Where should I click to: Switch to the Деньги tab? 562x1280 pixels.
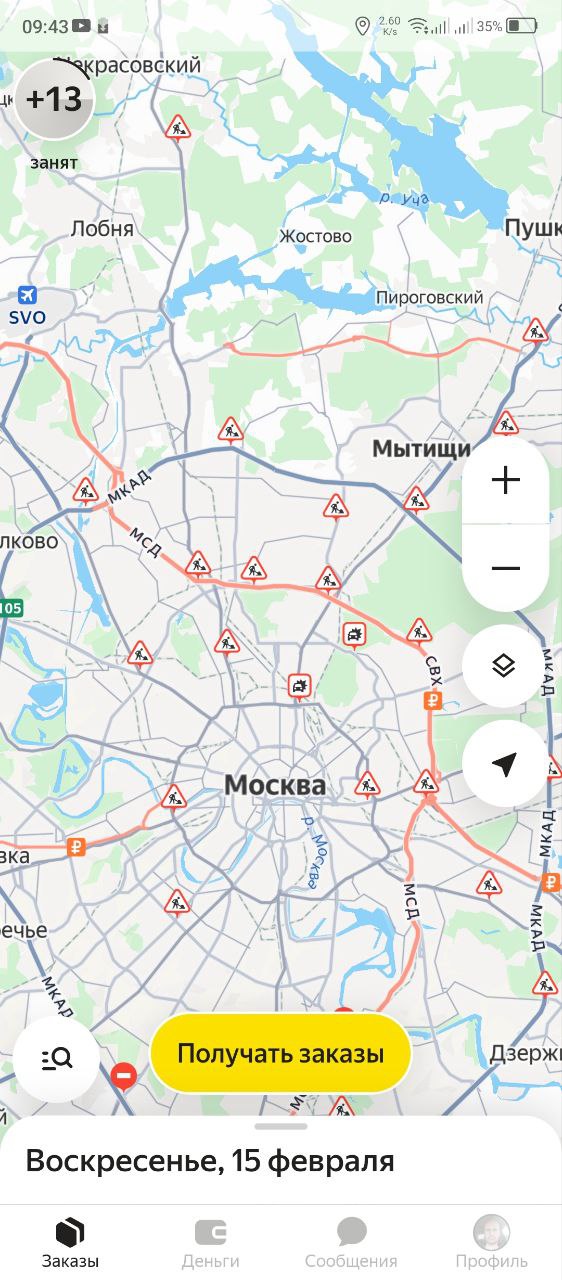210,1243
